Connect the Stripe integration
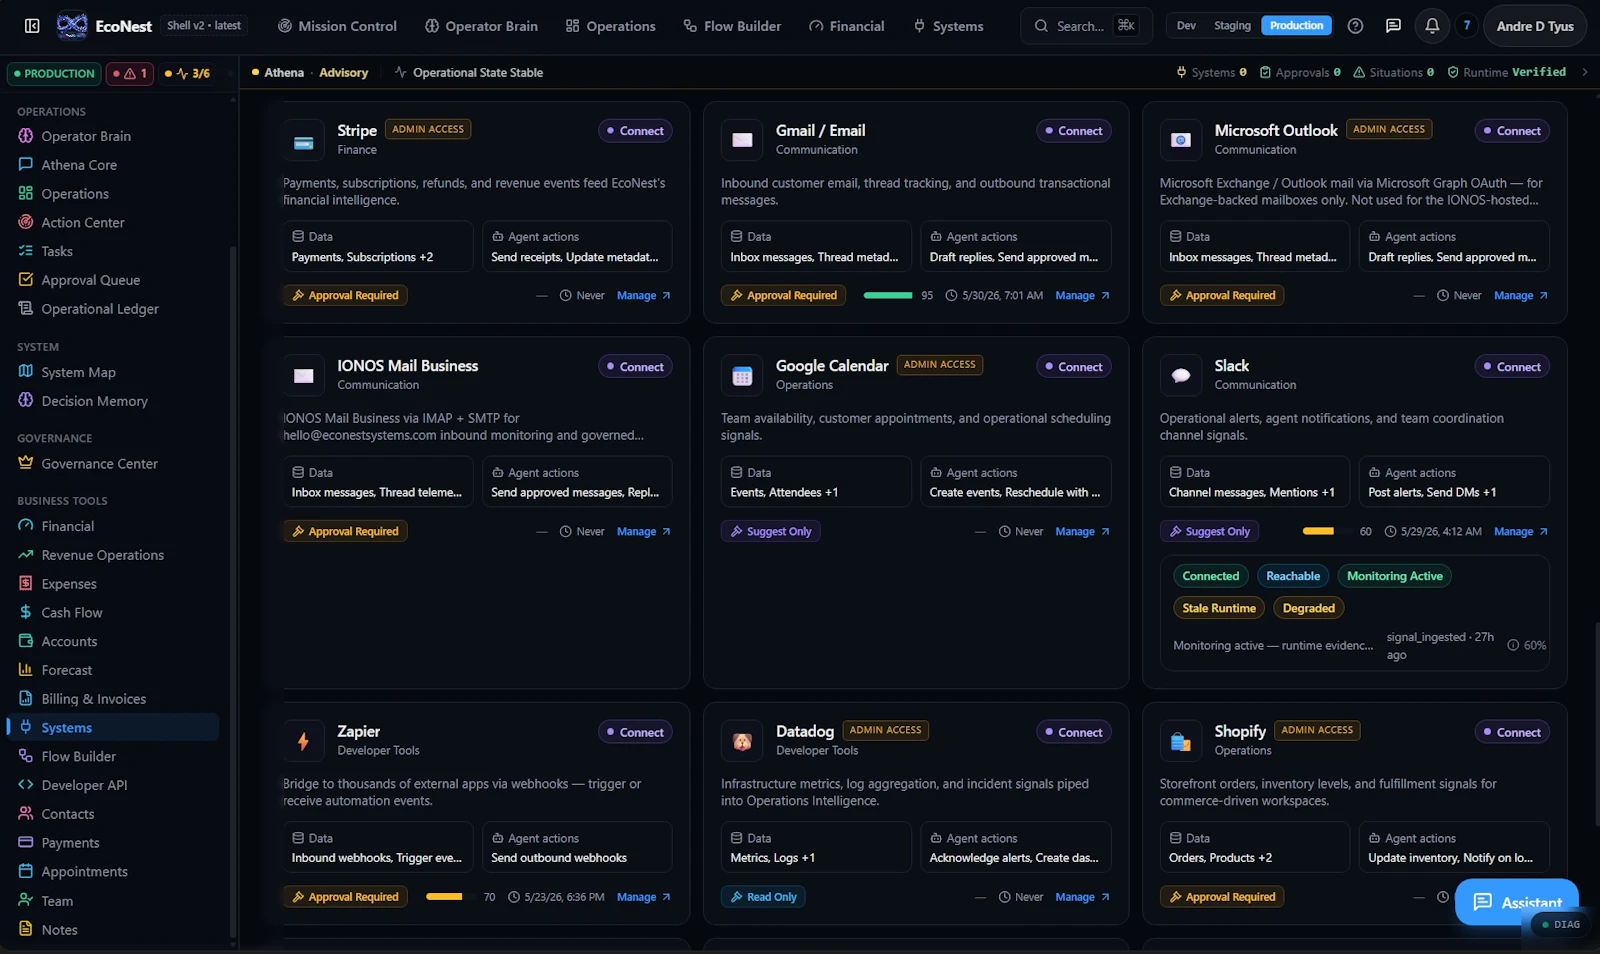1600x954 pixels. click(x=635, y=131)
